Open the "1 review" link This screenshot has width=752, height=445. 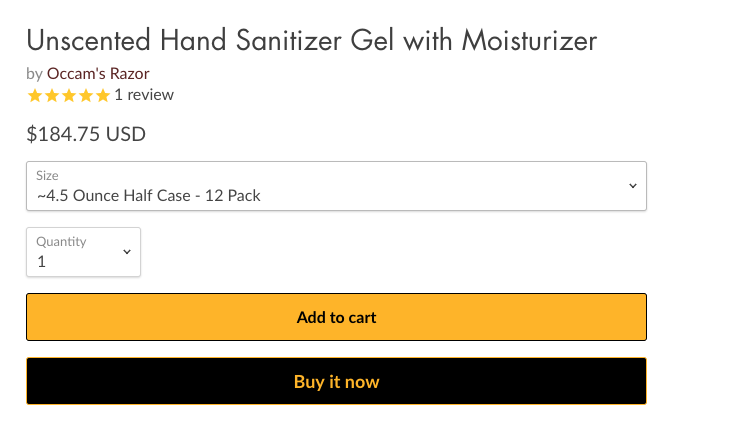[x=144, y=95]
